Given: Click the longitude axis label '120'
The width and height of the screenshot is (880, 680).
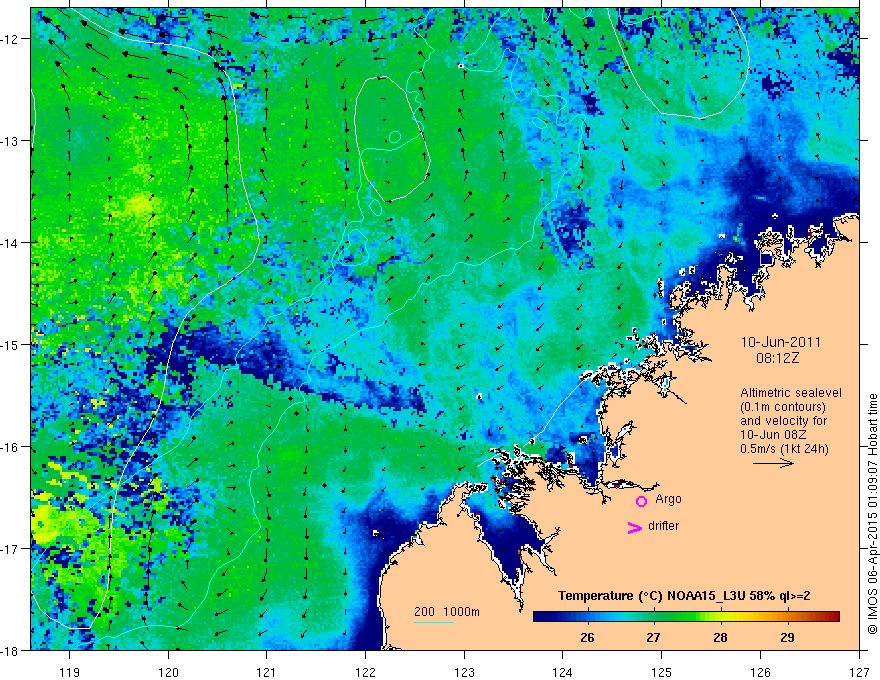Looking at the screenshot, I should point(168,672).
